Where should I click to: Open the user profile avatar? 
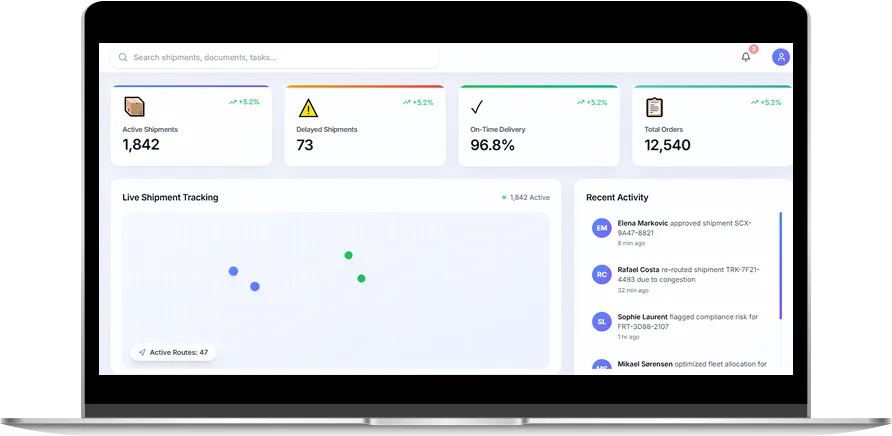pyautogui.click(x=780, y=57)
